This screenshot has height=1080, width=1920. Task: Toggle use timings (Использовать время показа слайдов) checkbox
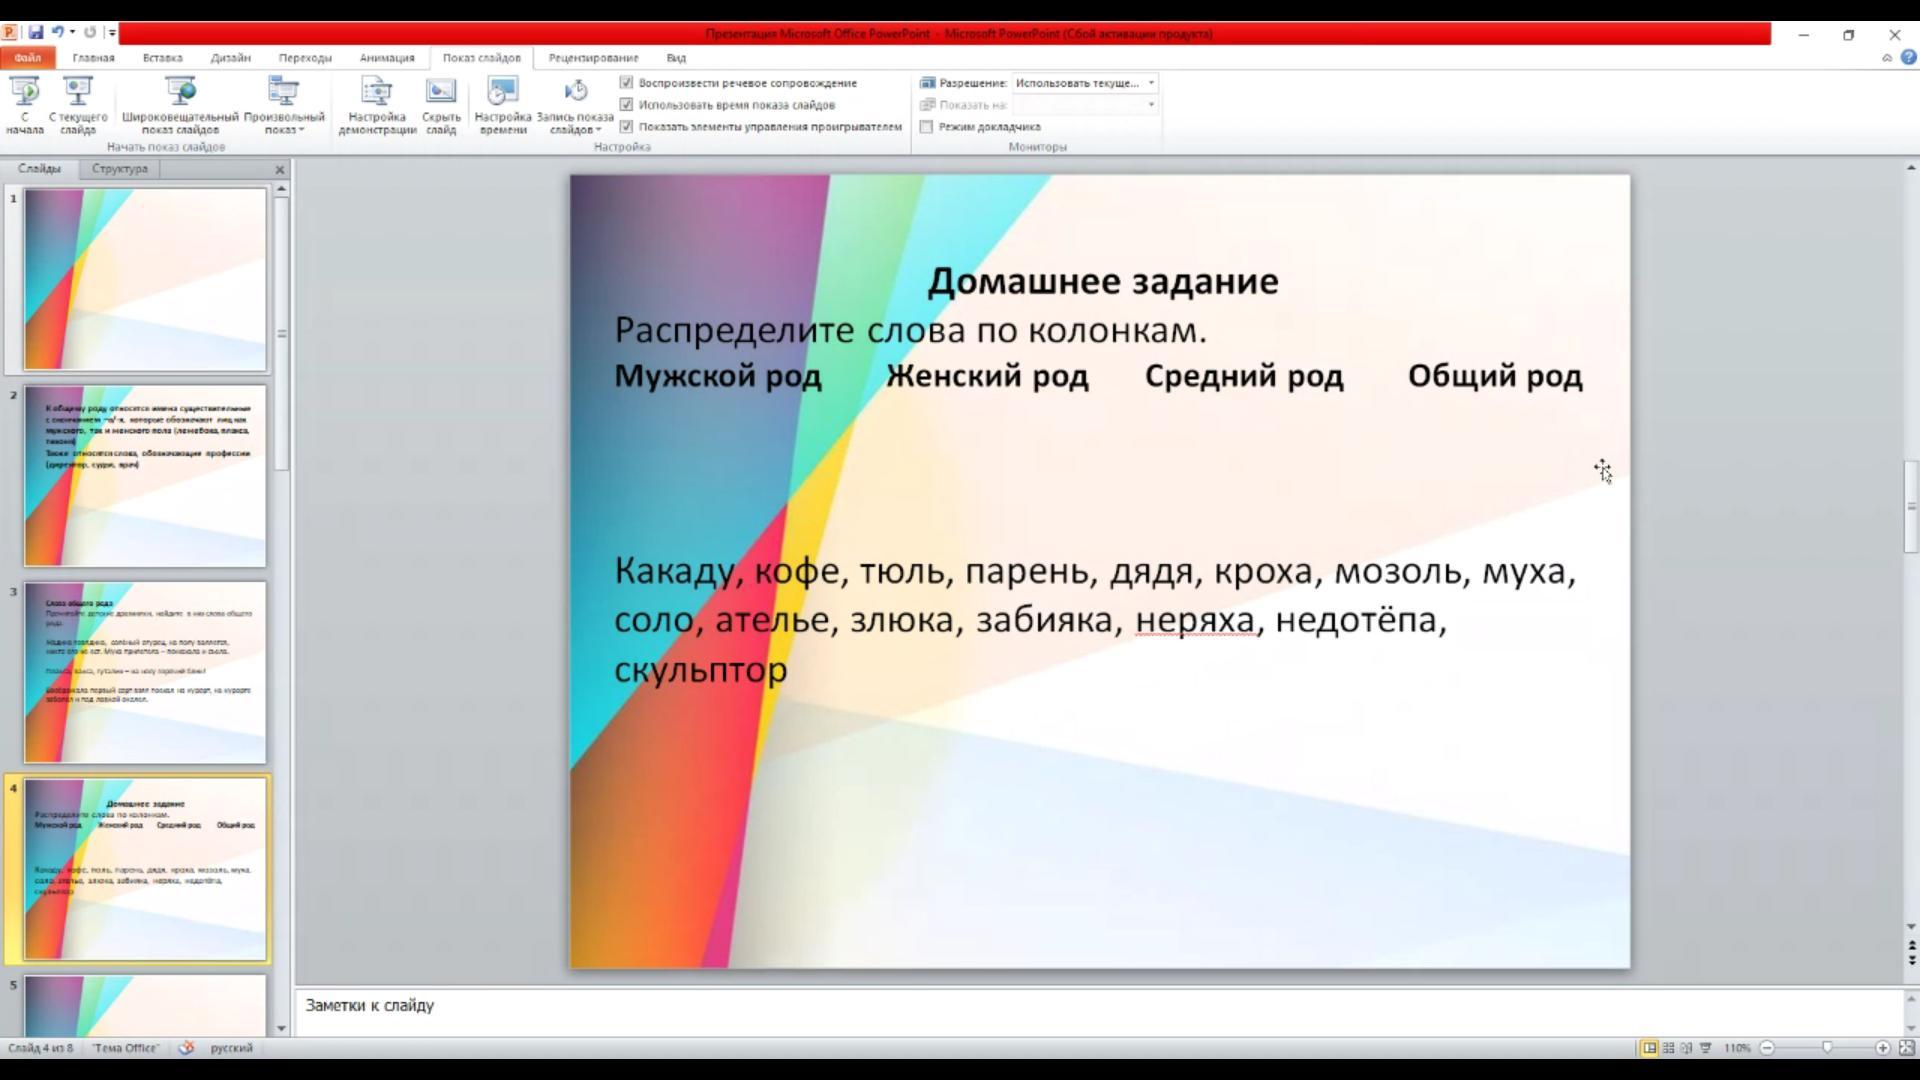626,105
